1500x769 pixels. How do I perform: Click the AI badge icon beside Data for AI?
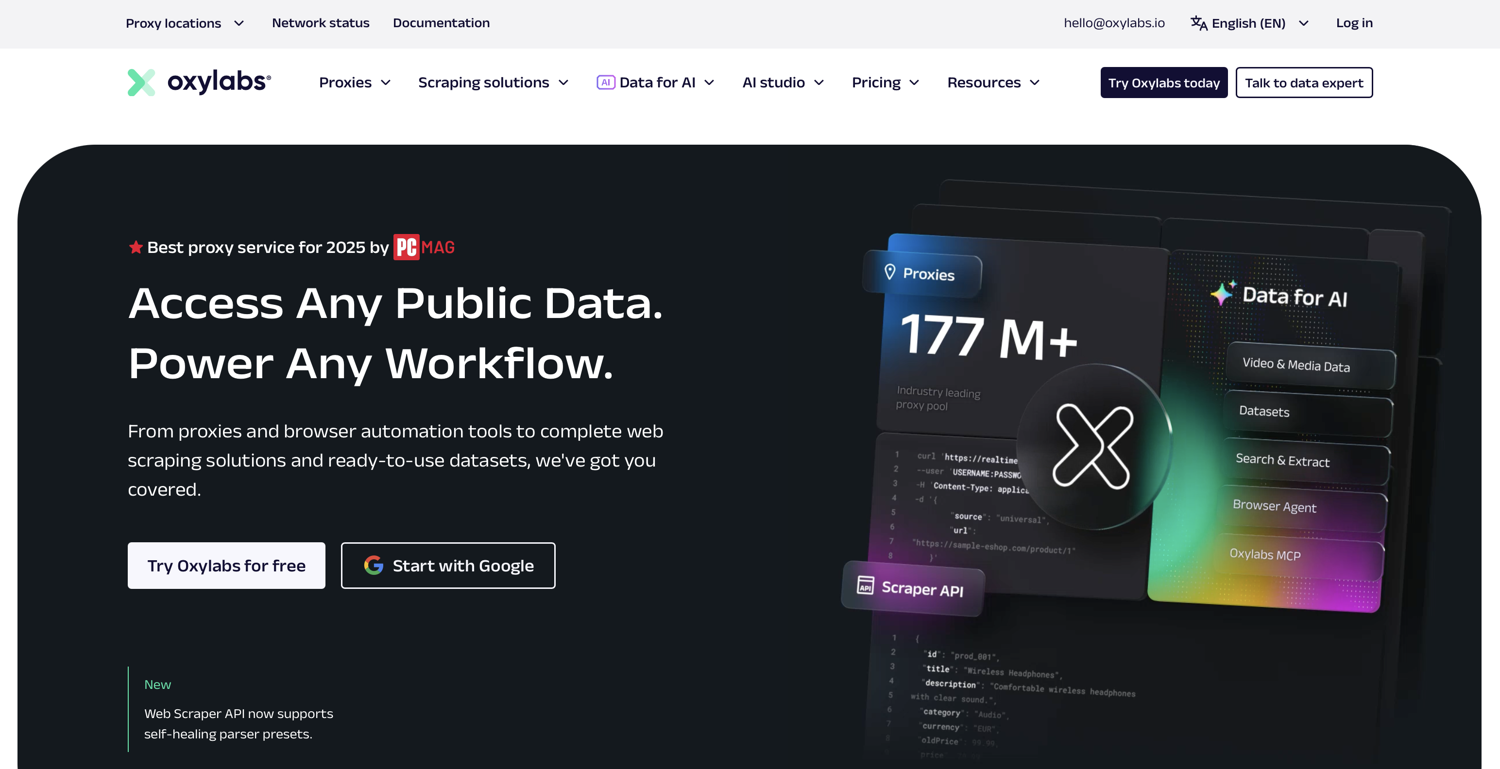click(605, 82)
